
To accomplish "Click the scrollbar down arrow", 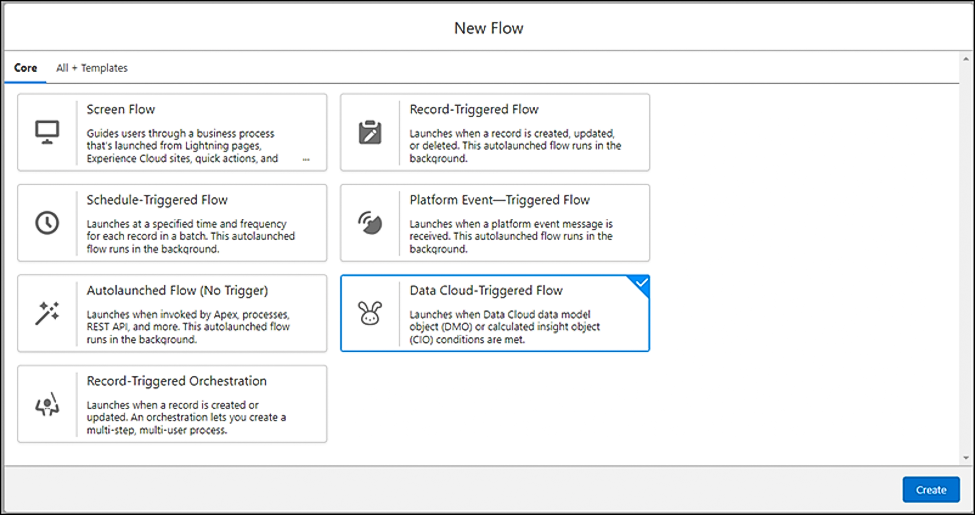I will (x=966, y=458).
